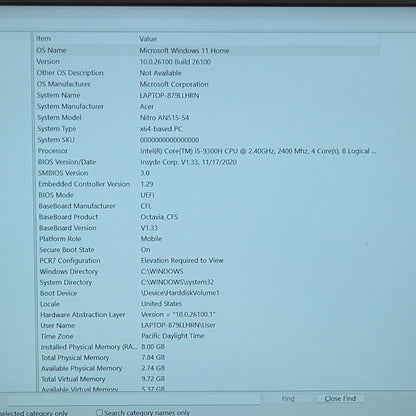Select the System Name row label
This screenshot has width=416, height=416.
[59, 95]
